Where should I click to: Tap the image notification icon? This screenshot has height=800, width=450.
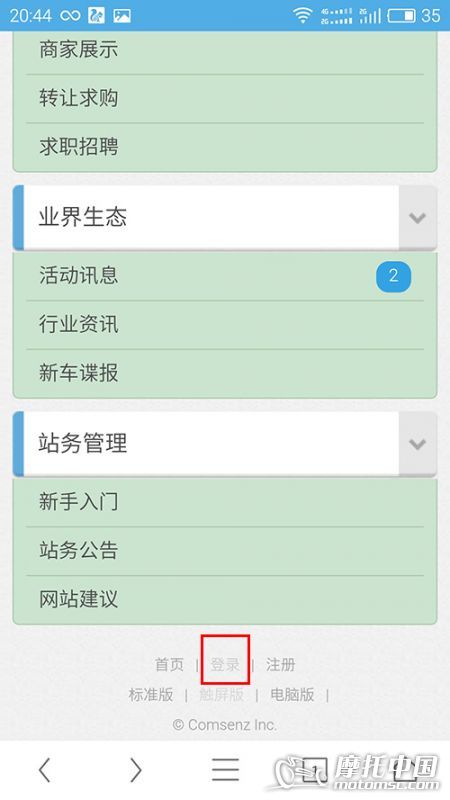click(x=122, y=16)
